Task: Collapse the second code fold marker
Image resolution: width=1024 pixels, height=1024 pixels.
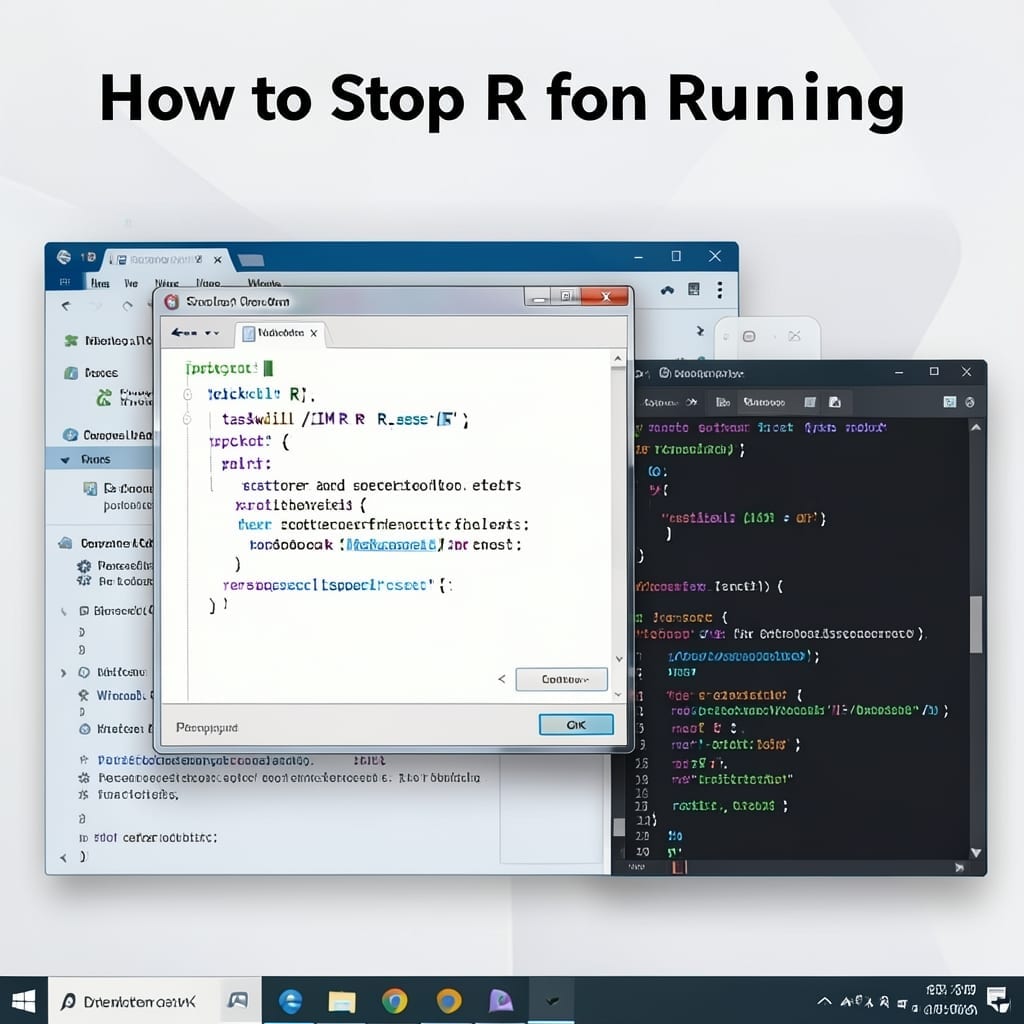Action: [187, 419]
